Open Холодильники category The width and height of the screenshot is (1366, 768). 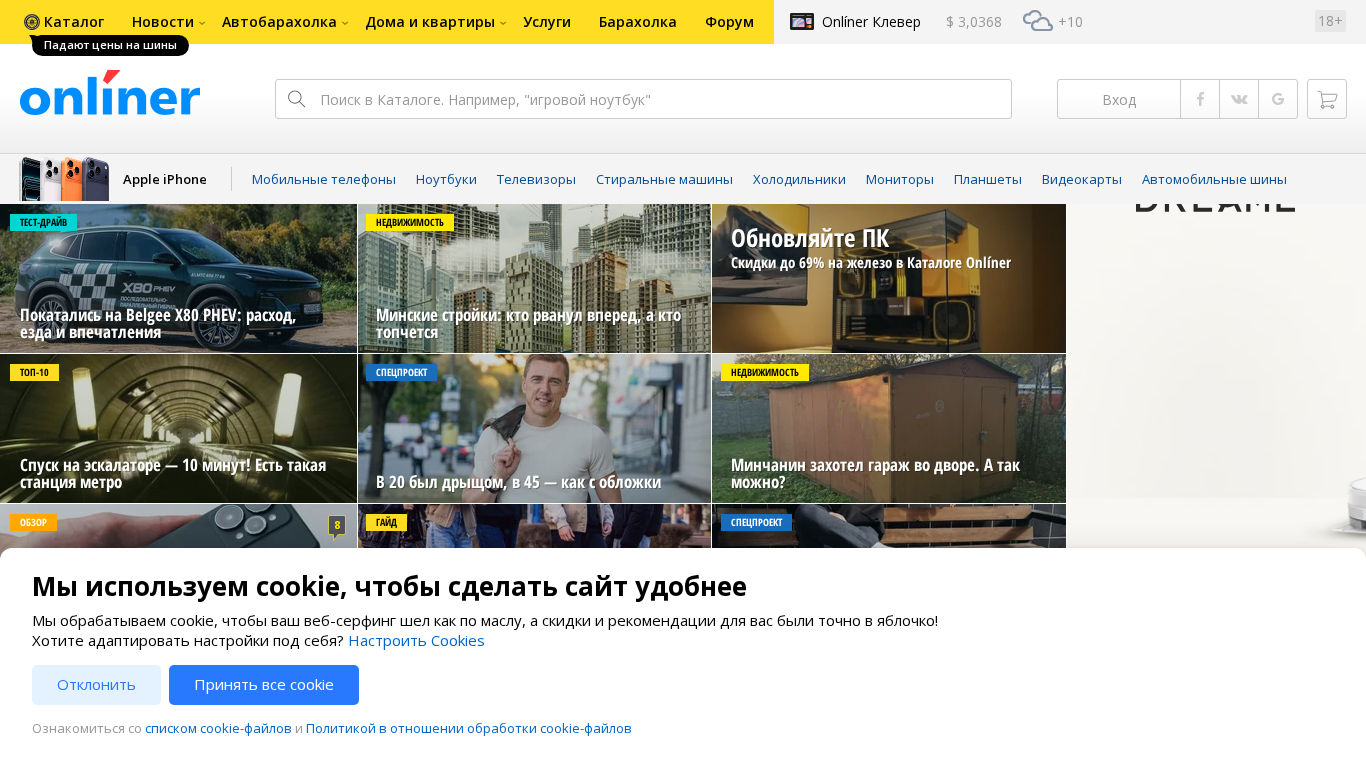[x=799, y=179]
